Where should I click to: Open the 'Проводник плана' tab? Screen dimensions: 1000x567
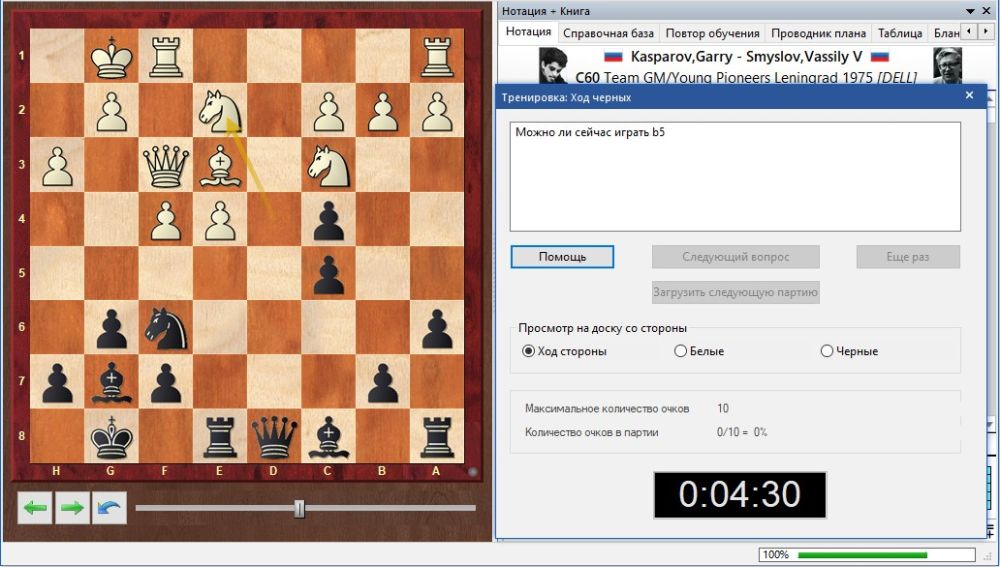[x=818, y=33]
